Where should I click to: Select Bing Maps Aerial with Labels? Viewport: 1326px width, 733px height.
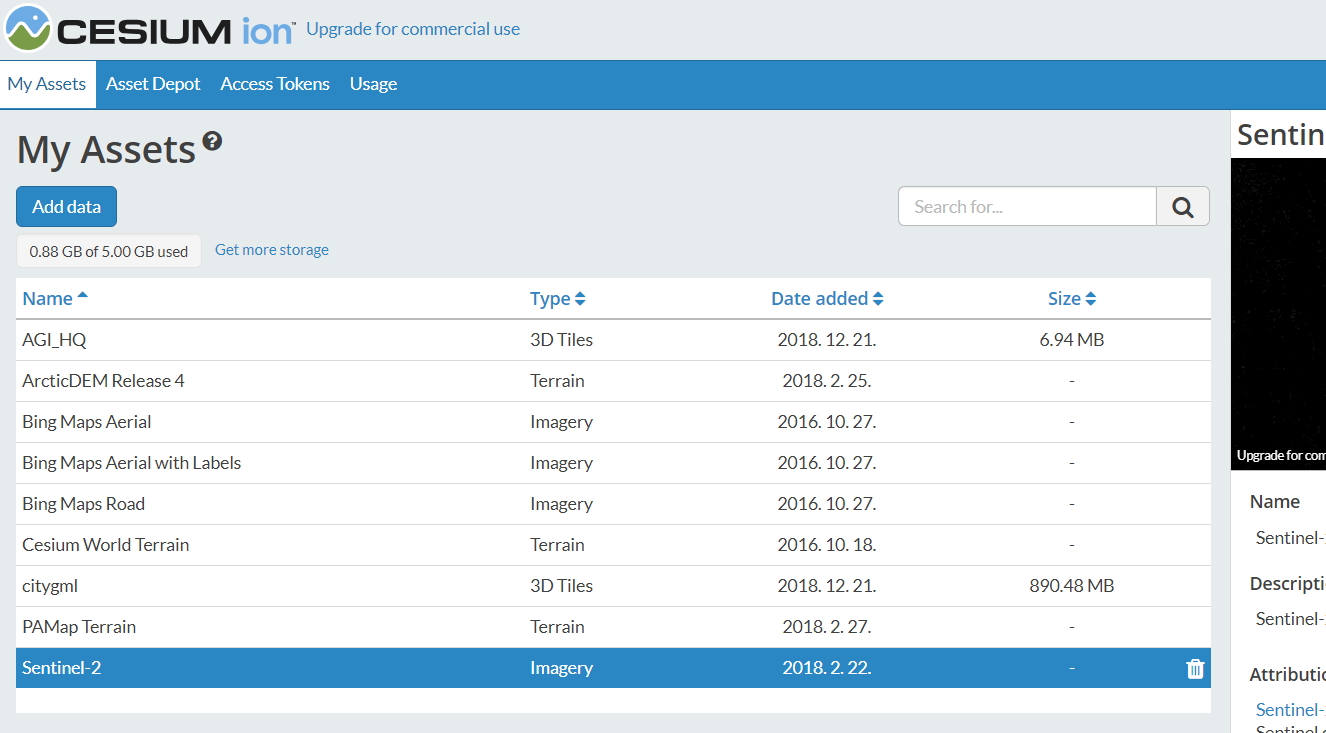[613, 463]
